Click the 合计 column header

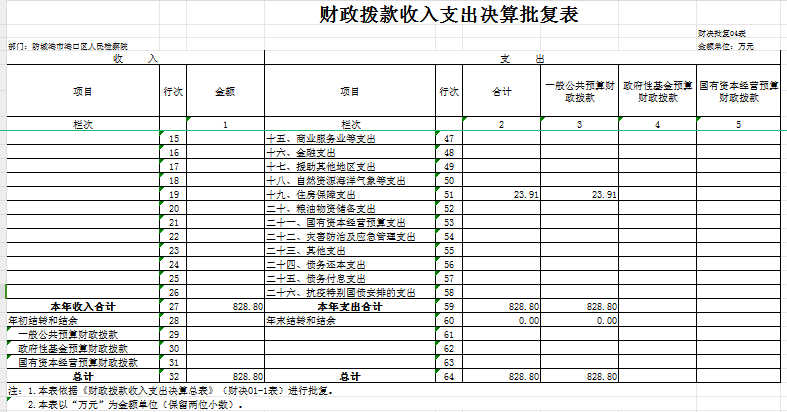click(501, 91)
